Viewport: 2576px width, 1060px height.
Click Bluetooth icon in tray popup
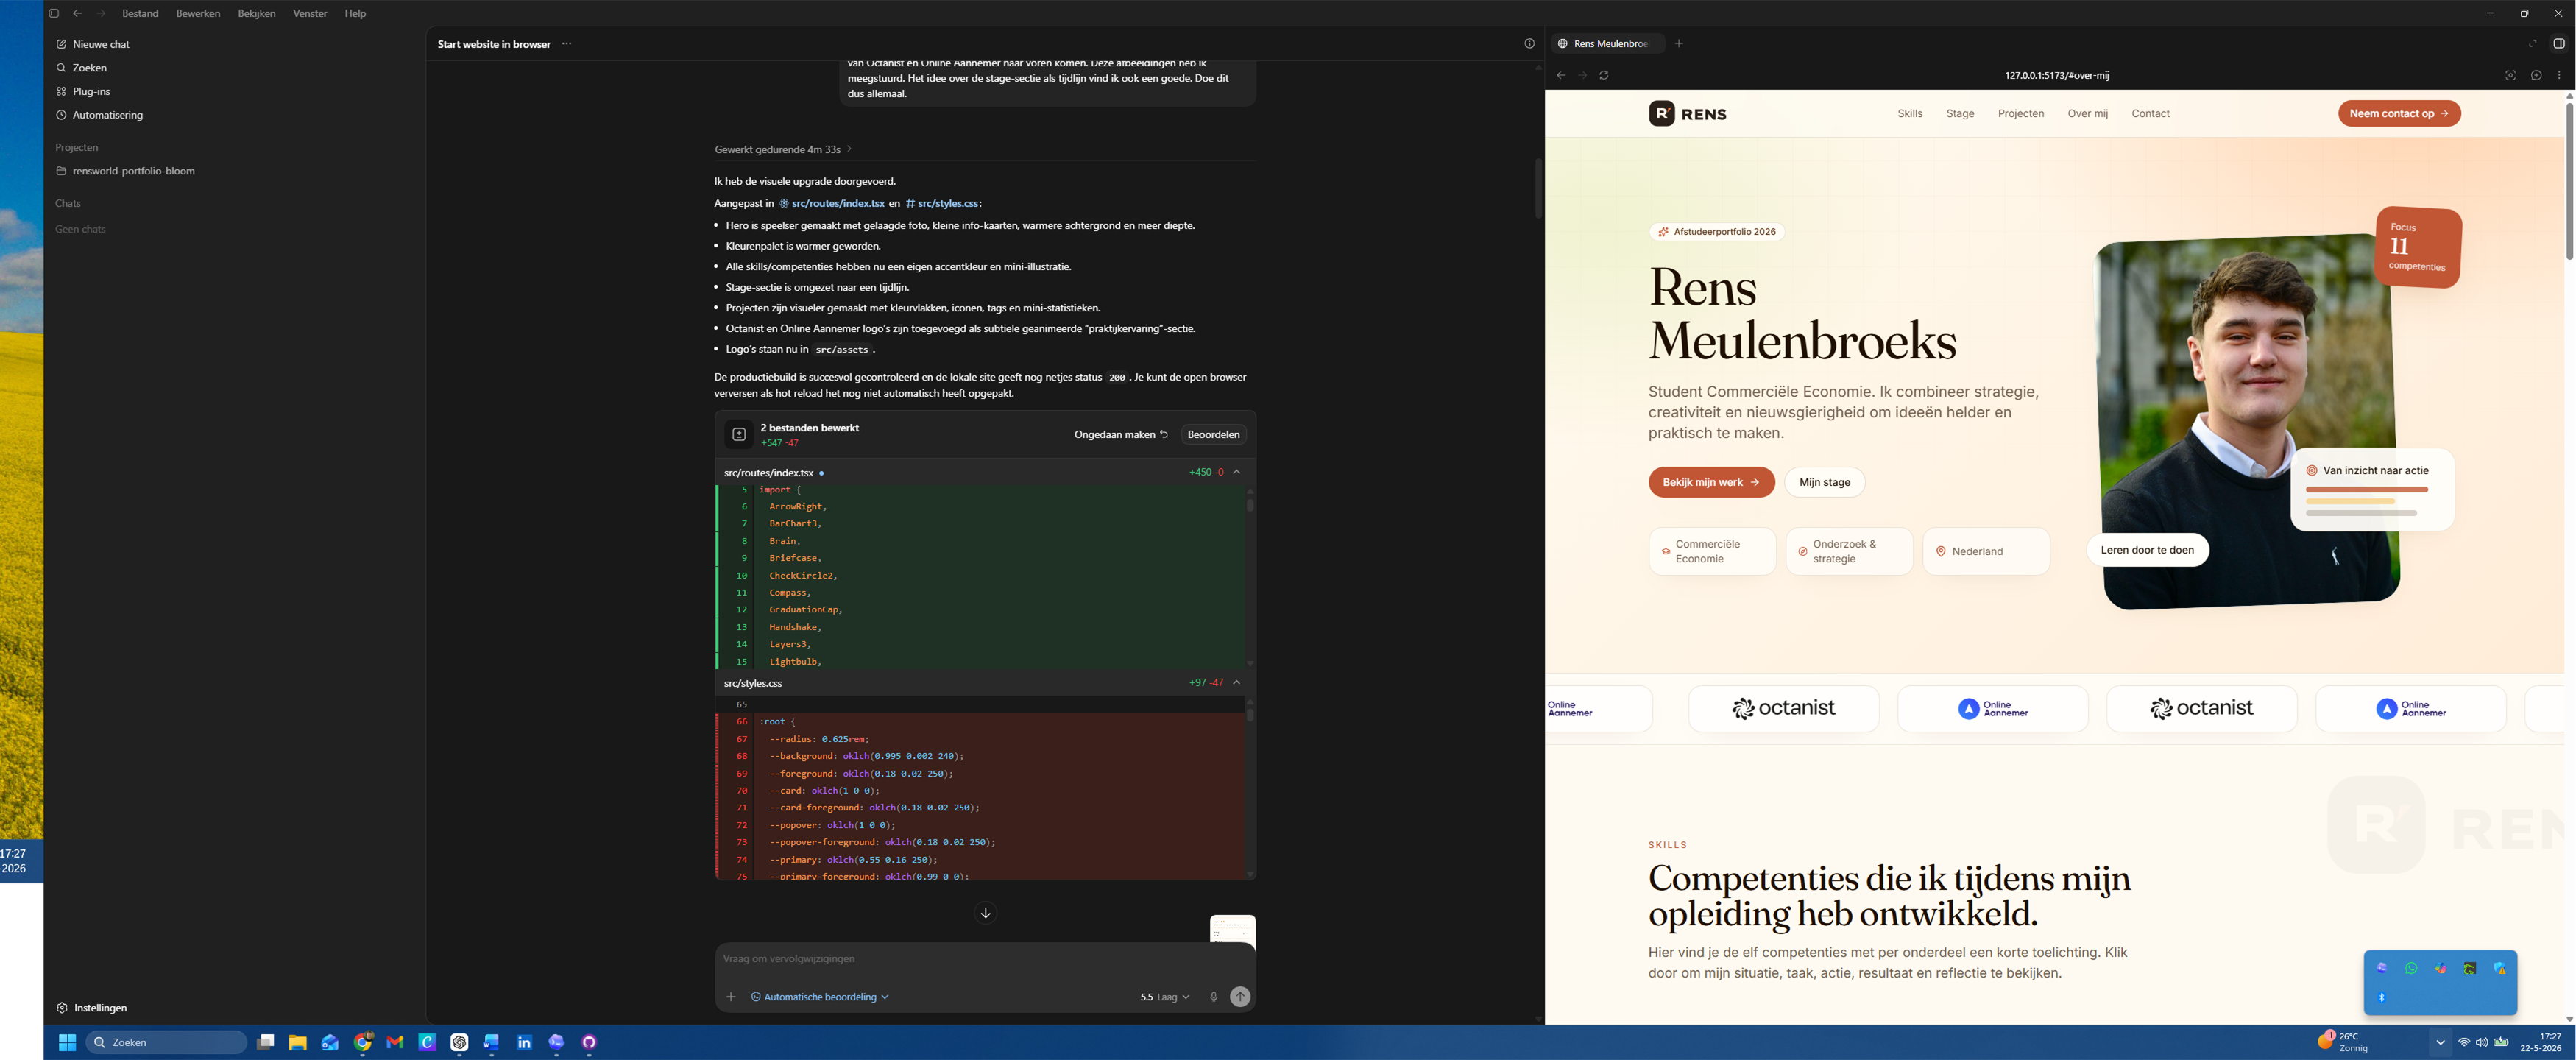coord(2381,998)
